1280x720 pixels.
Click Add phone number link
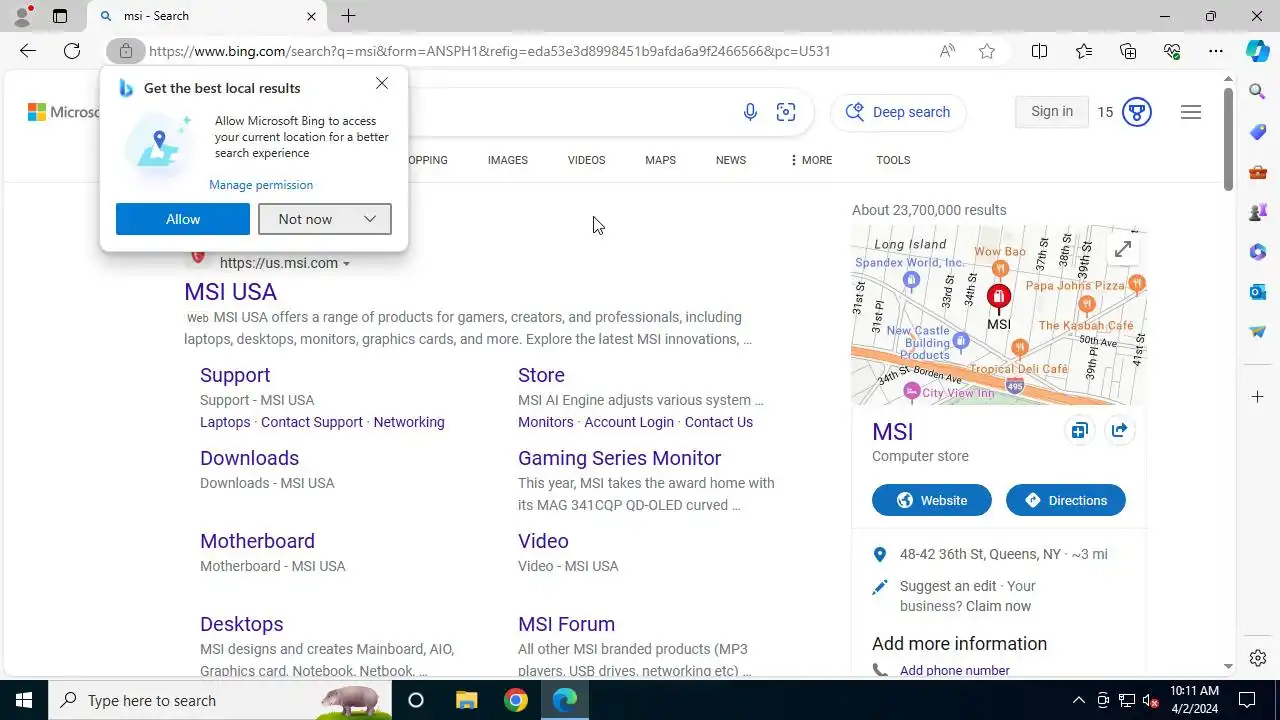pos(954,670)
